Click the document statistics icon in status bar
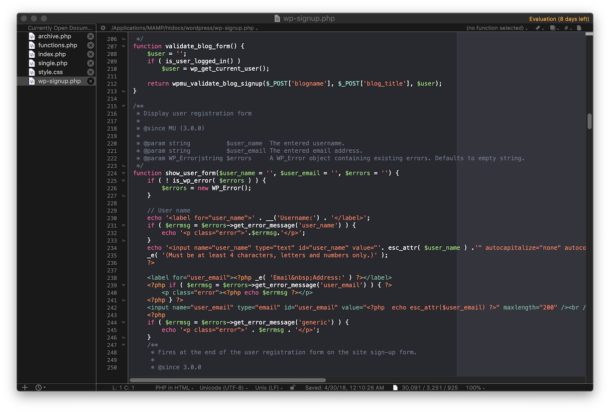This screenshot has height=412, width=610. (395, 387)
